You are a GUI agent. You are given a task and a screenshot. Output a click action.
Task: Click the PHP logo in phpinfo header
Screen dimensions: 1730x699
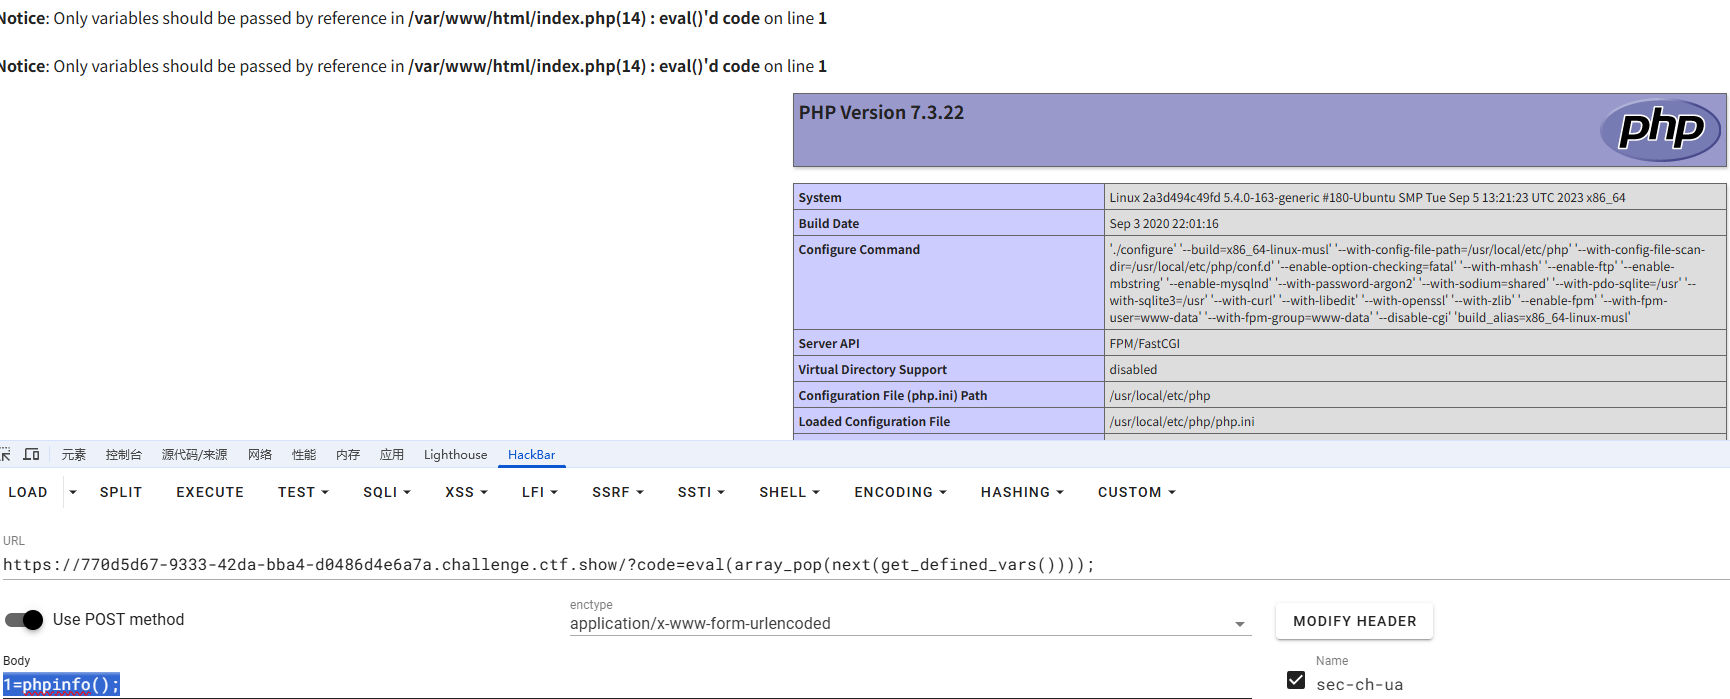[1660, 129]
